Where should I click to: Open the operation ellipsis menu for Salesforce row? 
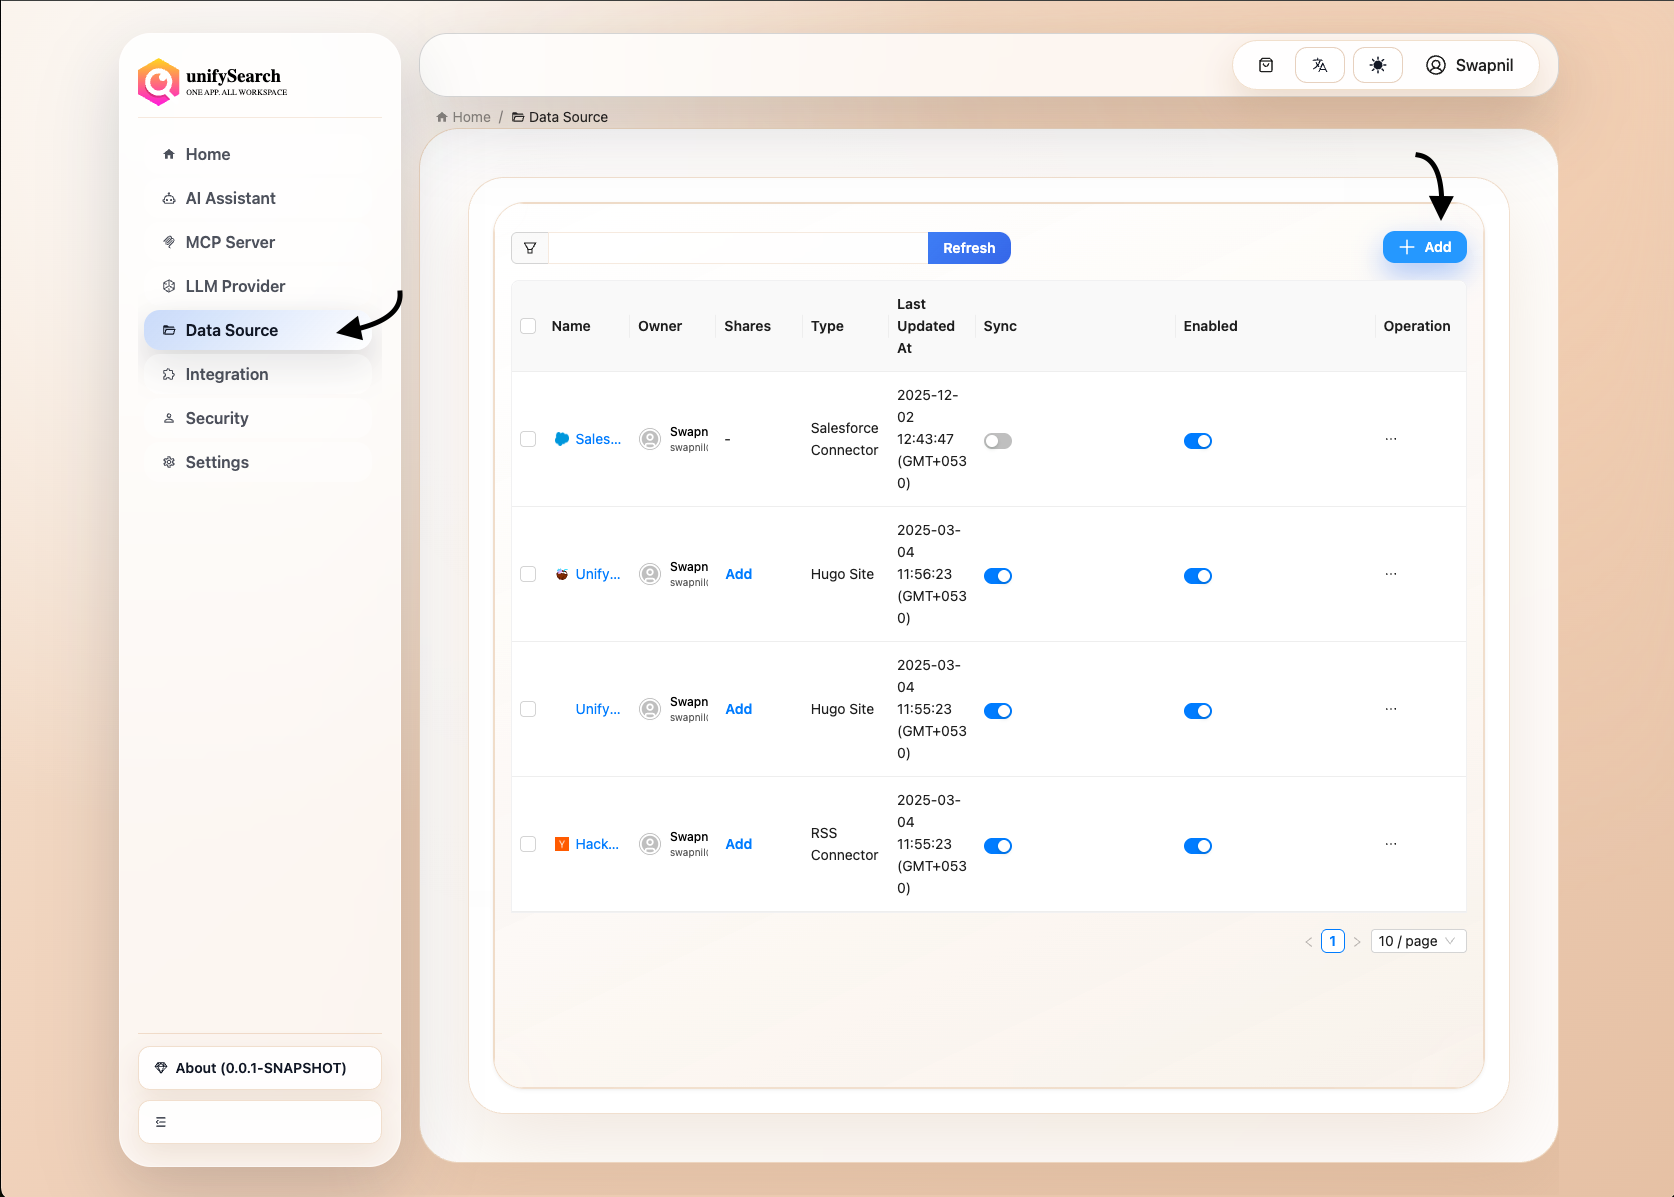point(1390,440)
